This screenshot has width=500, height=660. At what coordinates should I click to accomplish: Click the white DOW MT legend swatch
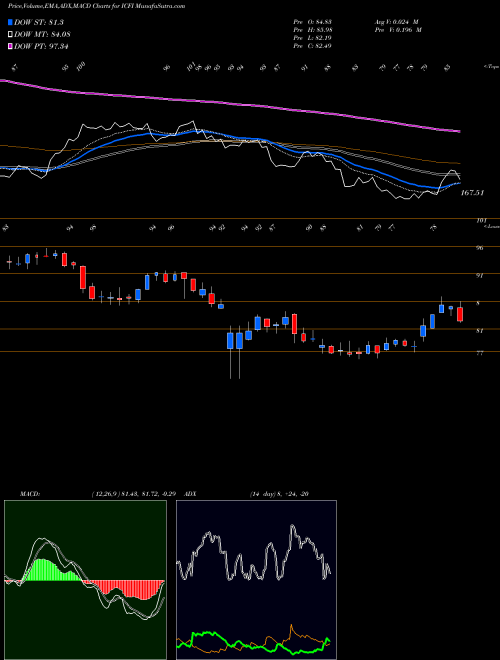[x=11, y=34]
